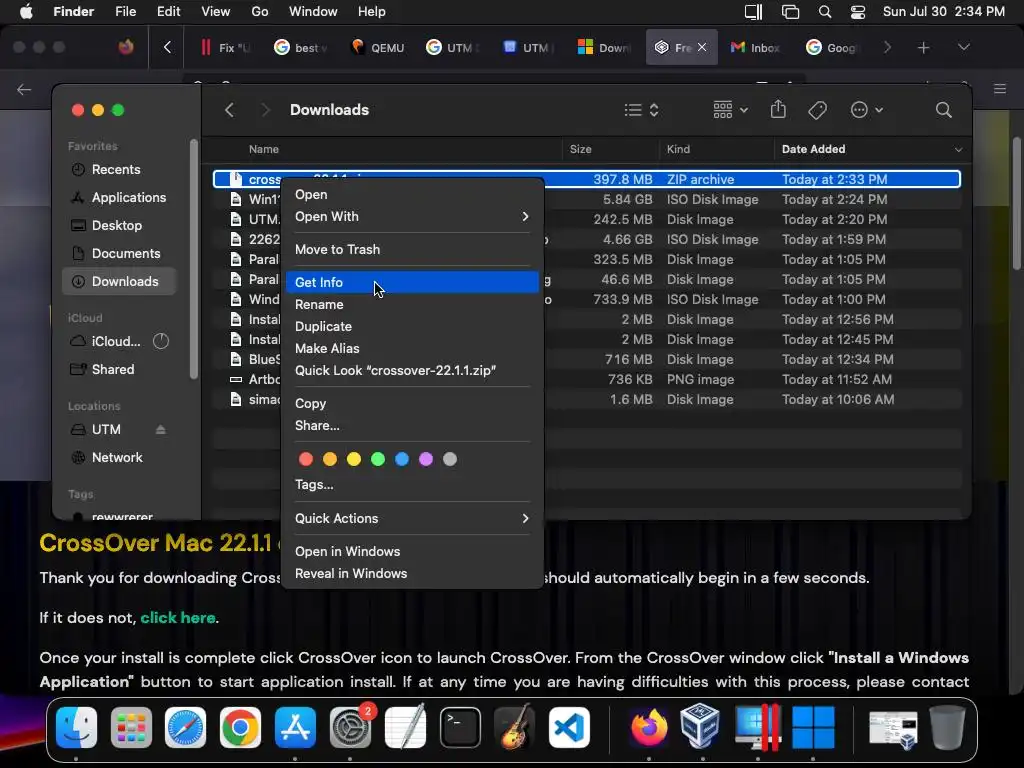Open Launchpad from the Dock
Image resolution: width=1024 pixels, height=768 pixels.
[x=131, y=727]
